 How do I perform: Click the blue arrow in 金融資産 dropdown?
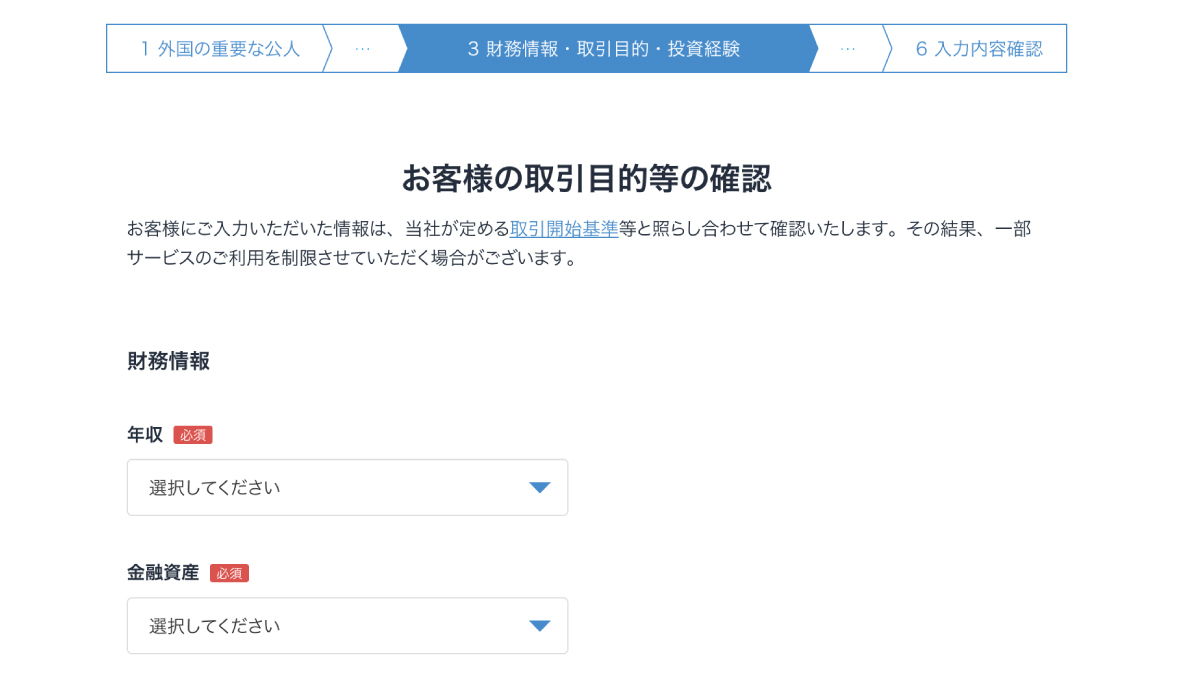pos(539,626)
